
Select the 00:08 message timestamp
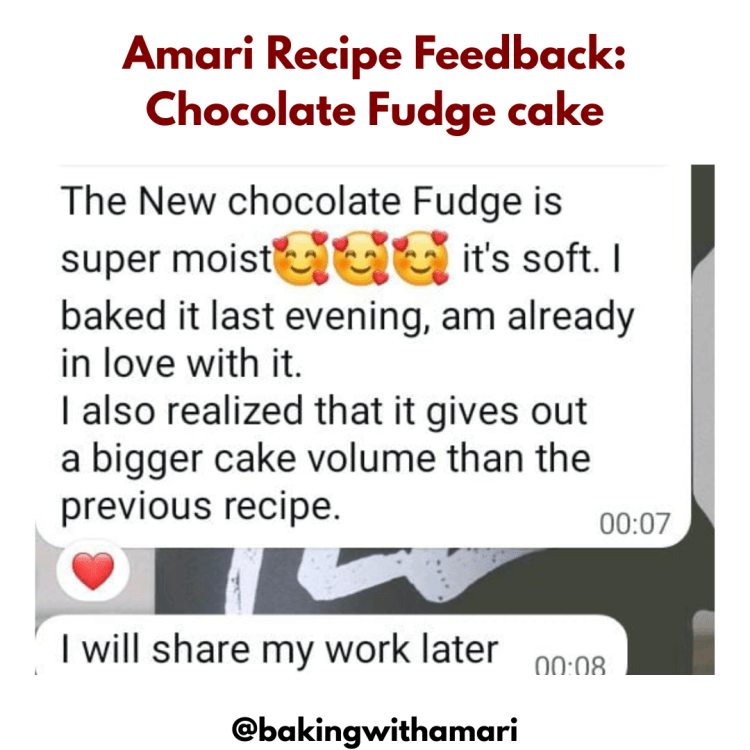[570, 665]
